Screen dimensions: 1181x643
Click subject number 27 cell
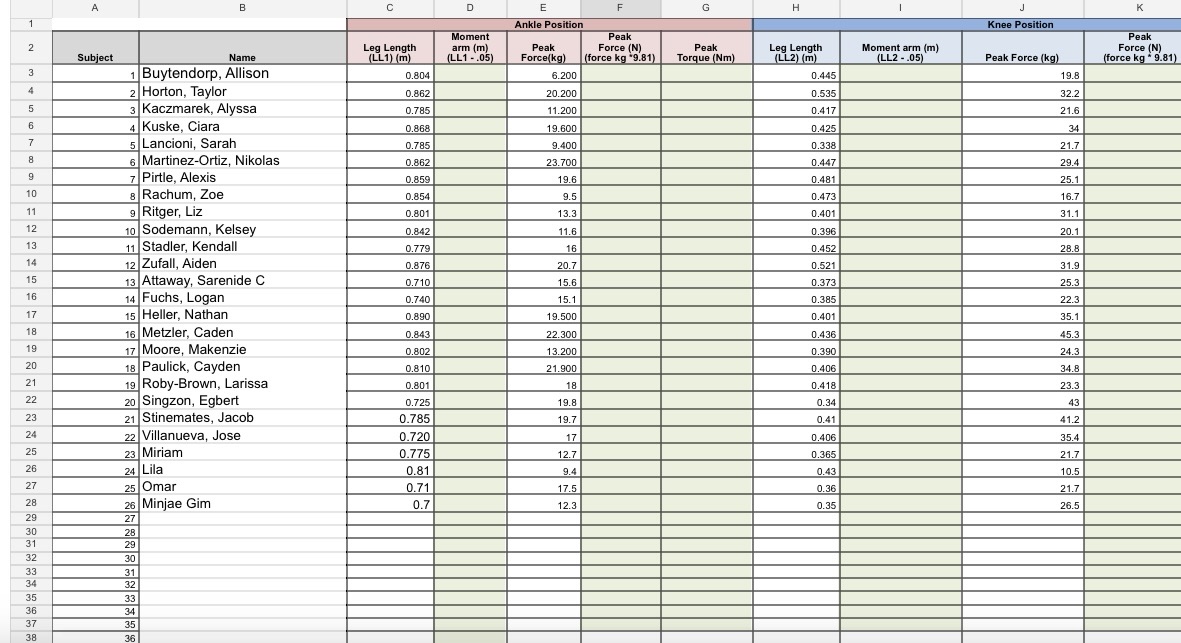coord(95,518)
